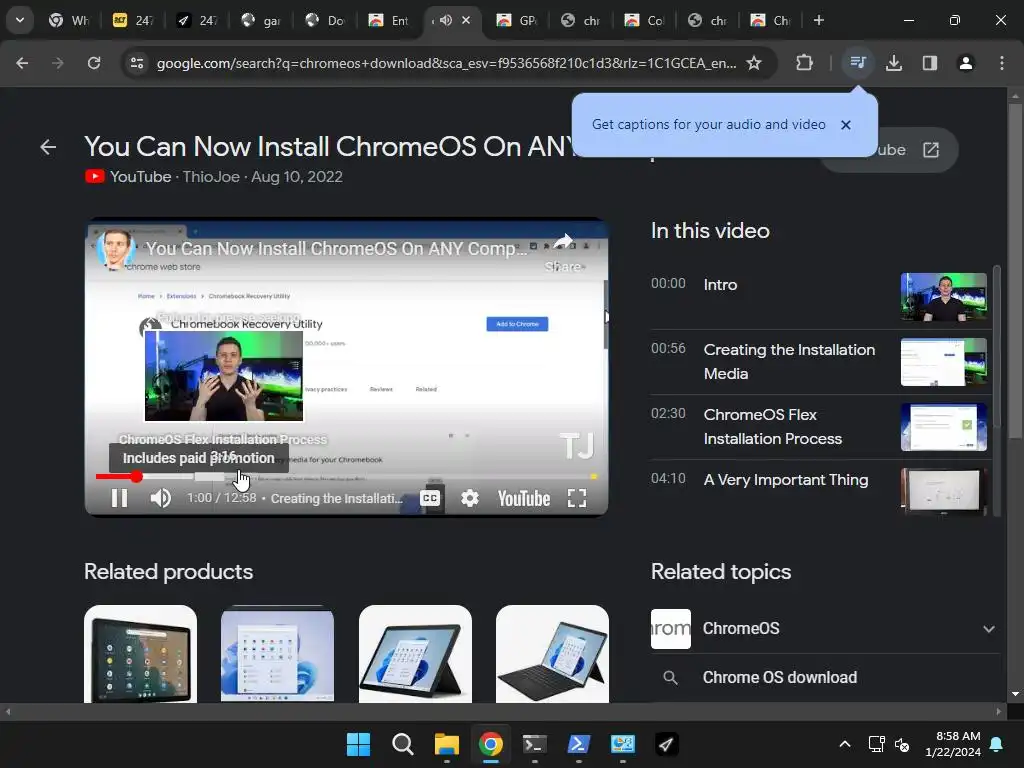
Task: Share the video via arrow icon
Action: (563, 242)
